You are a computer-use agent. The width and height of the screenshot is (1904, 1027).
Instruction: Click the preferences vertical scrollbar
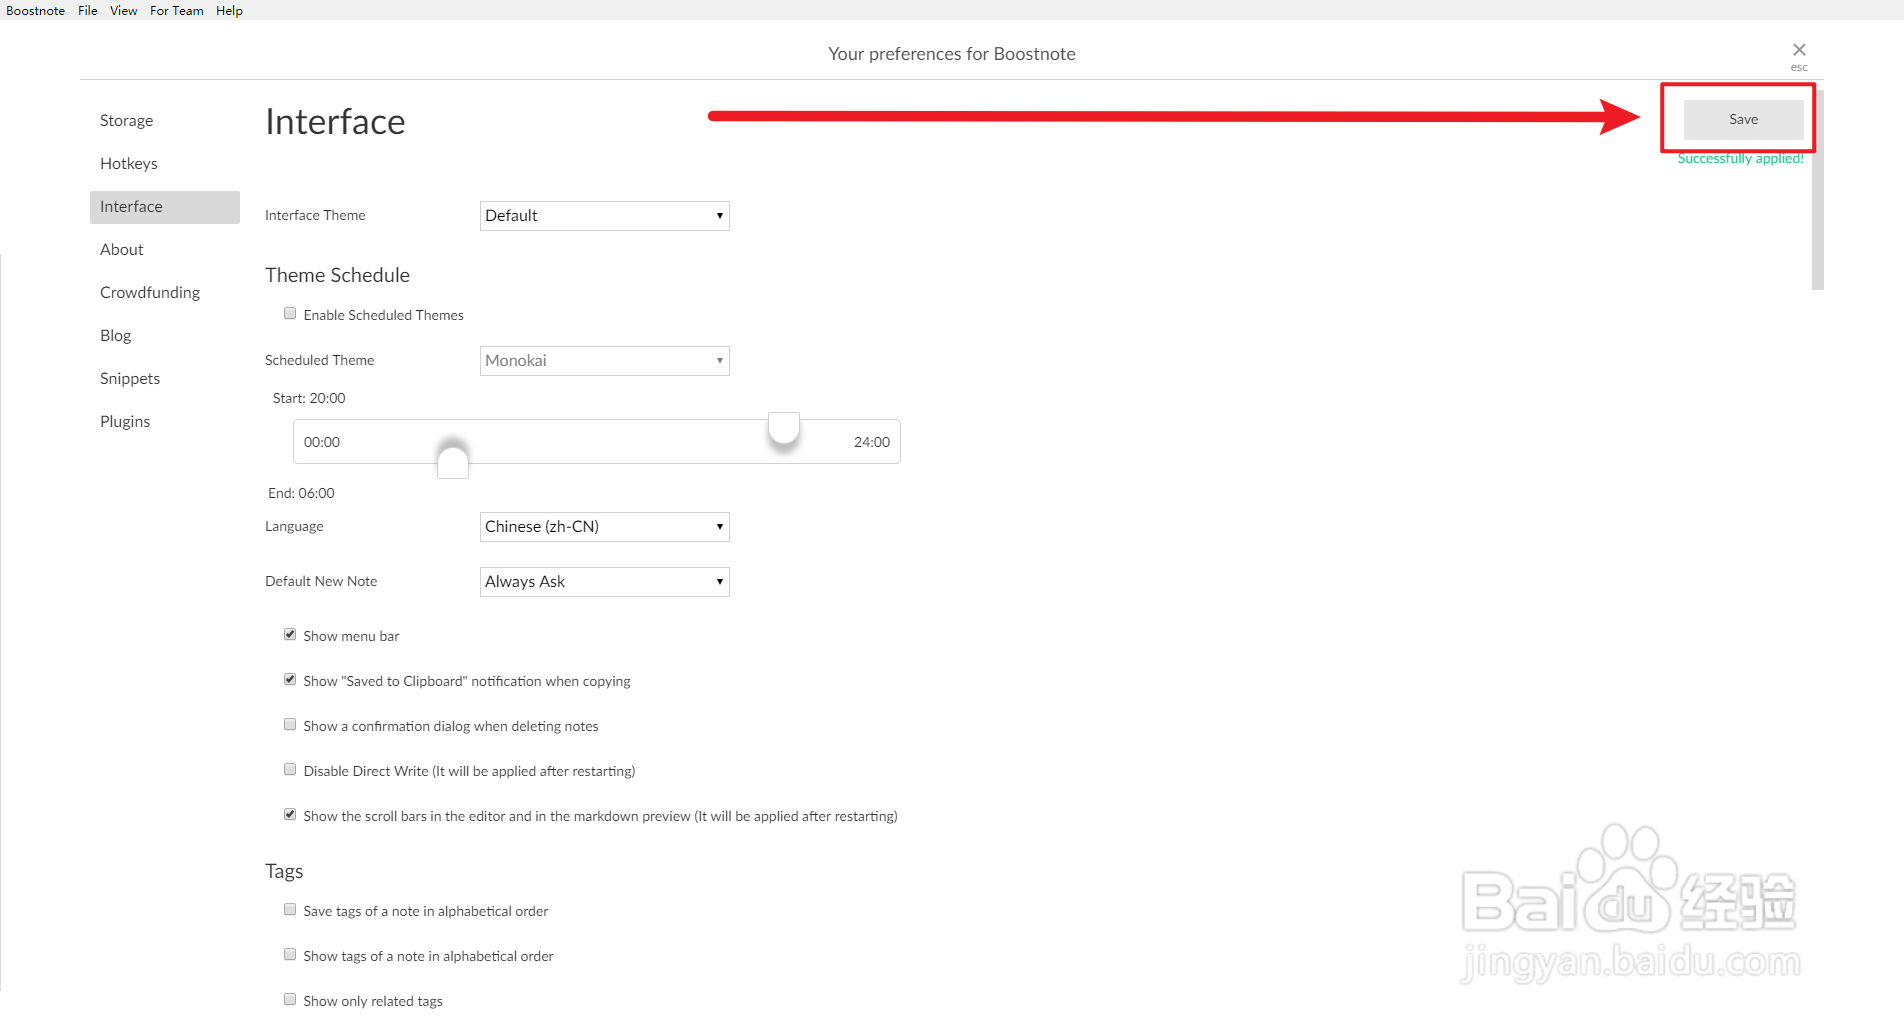click(x=1817, y=190)
